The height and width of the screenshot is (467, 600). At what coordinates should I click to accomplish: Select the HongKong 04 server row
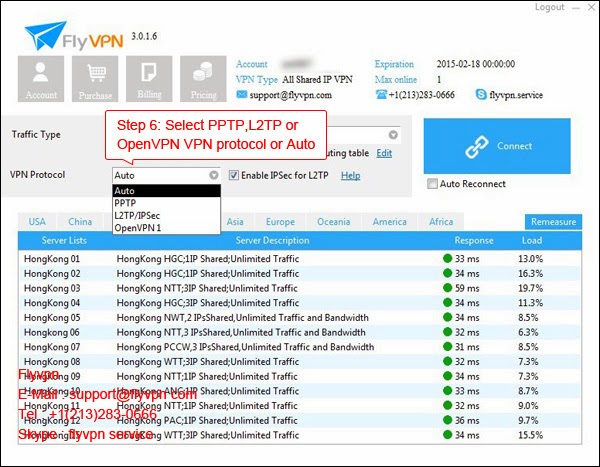click(x=300, y=303)
